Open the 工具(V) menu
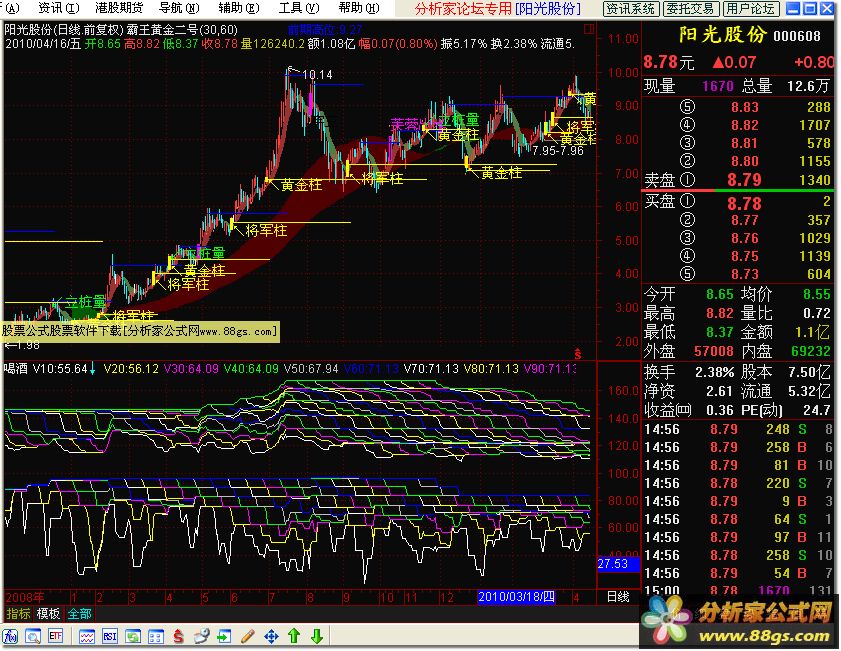Viewport: 841px width, 651px height. [299, 8]
